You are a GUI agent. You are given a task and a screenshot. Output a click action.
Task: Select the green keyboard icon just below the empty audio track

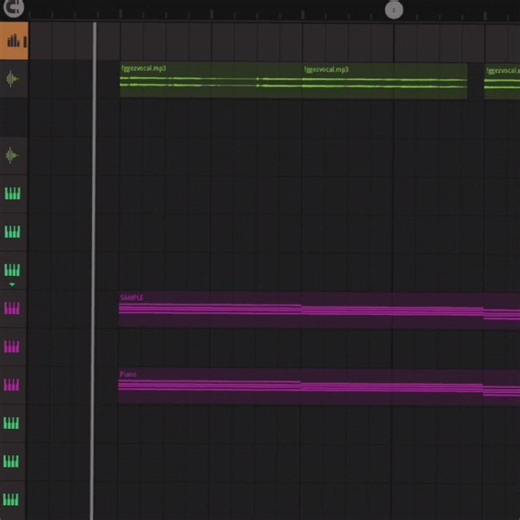(x=13, y=193)
